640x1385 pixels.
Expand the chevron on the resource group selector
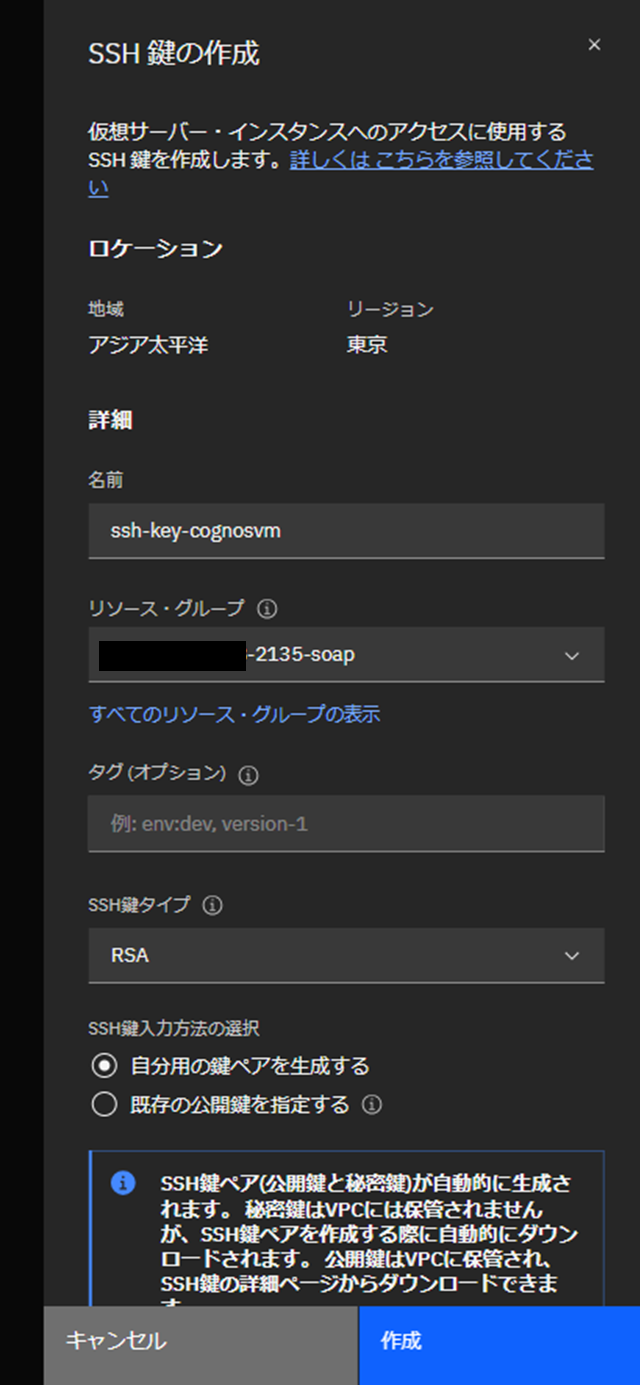571,655
